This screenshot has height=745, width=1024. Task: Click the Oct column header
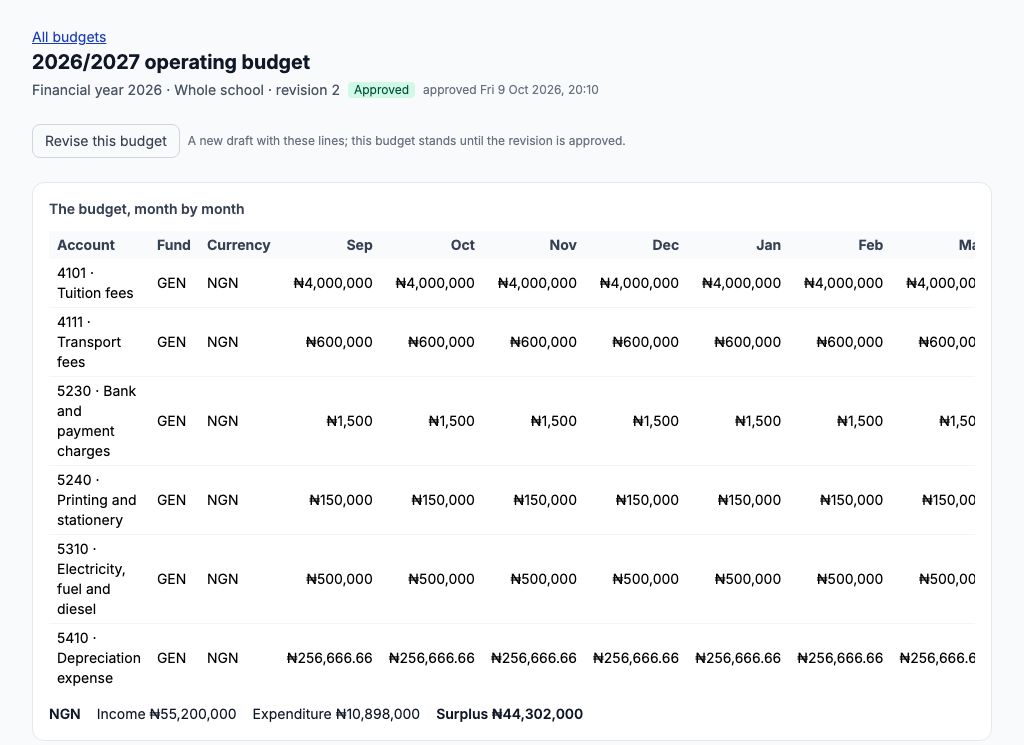tap(462, 245)
